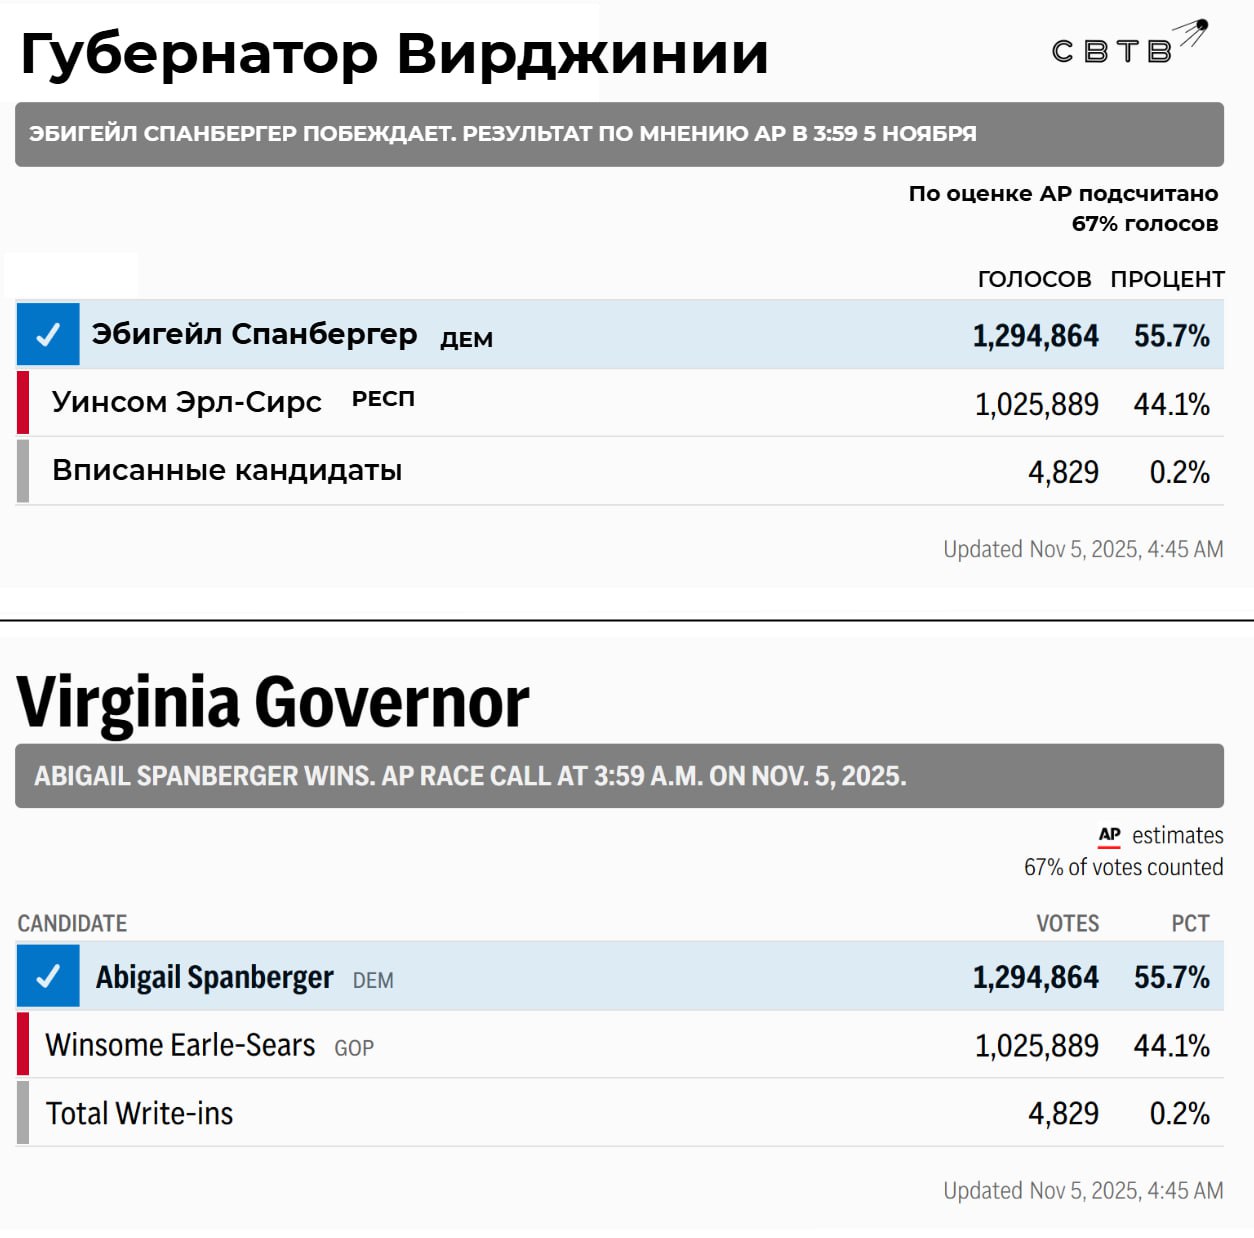Viewport: 1254px width, 1238px height.
Task: Click the CBTB logo text
Action: pos(1111,51)
